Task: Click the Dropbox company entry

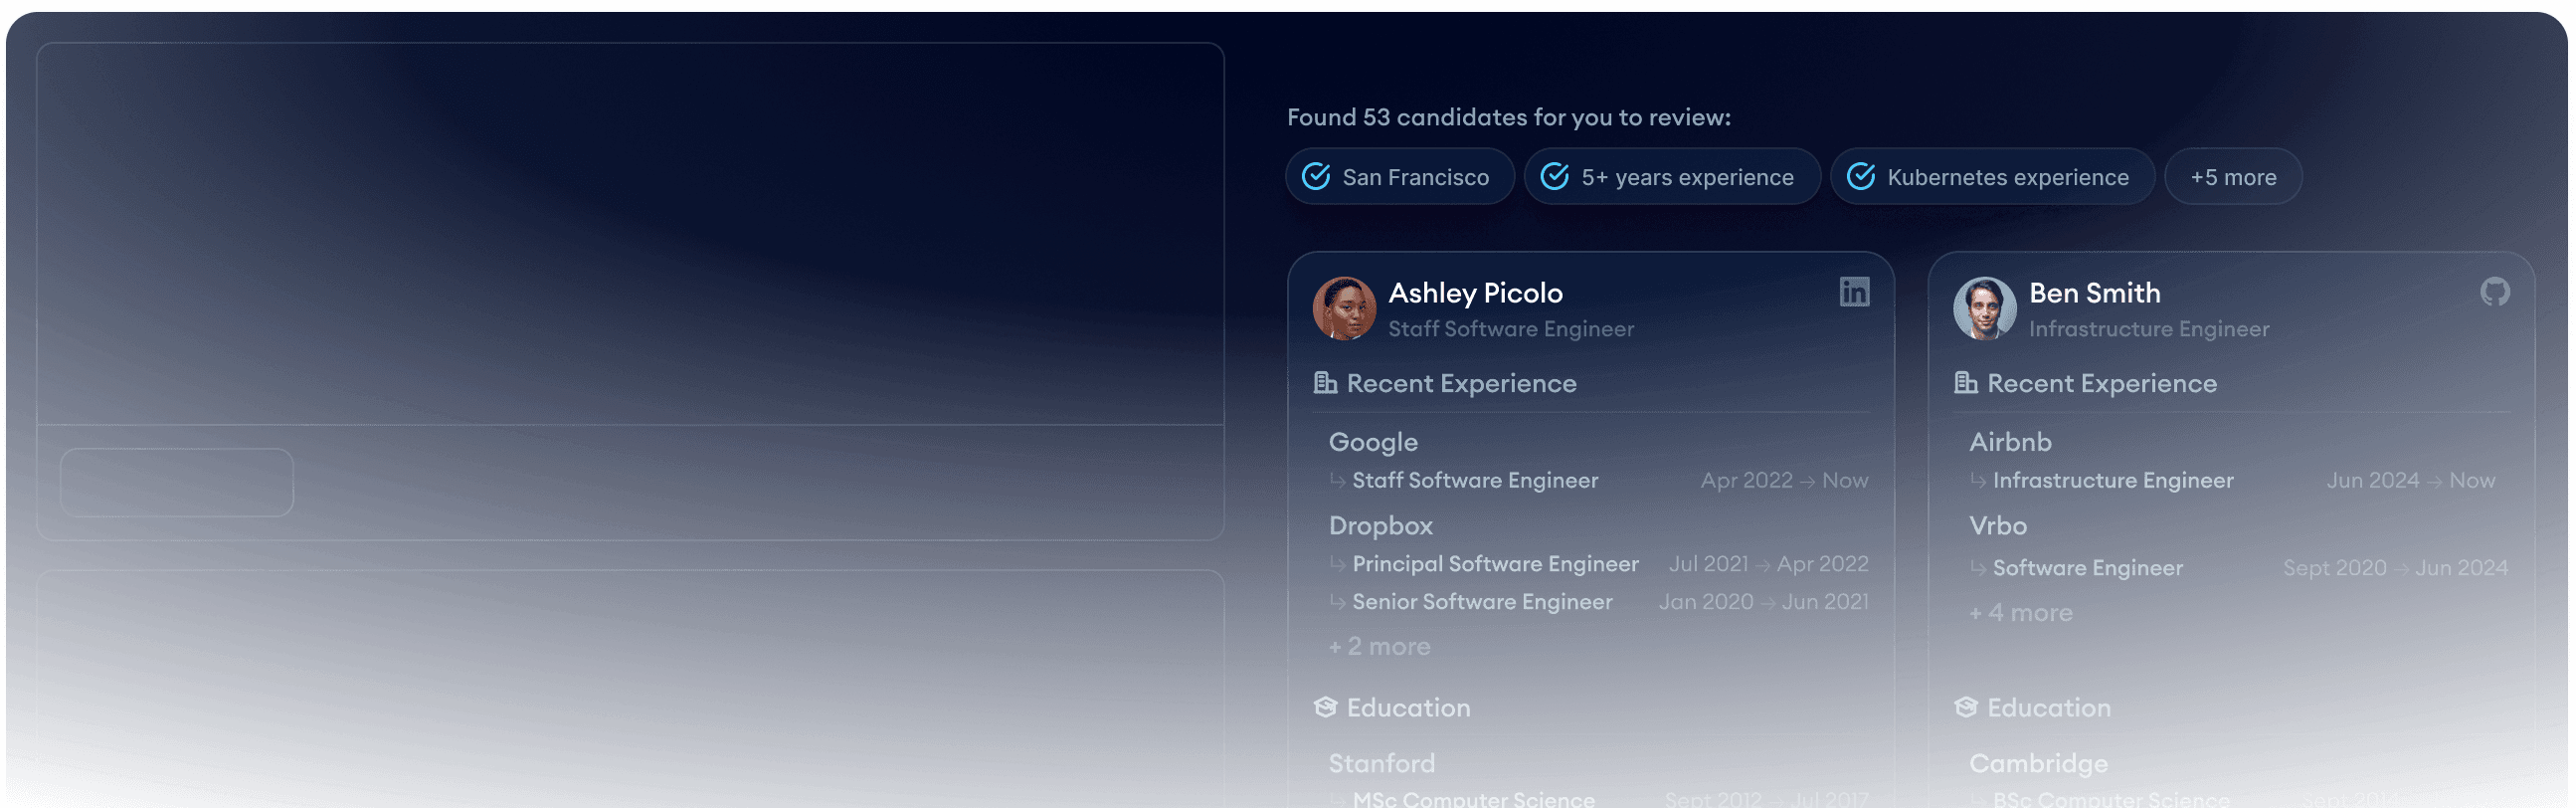Action: (x=1380, y=526)
